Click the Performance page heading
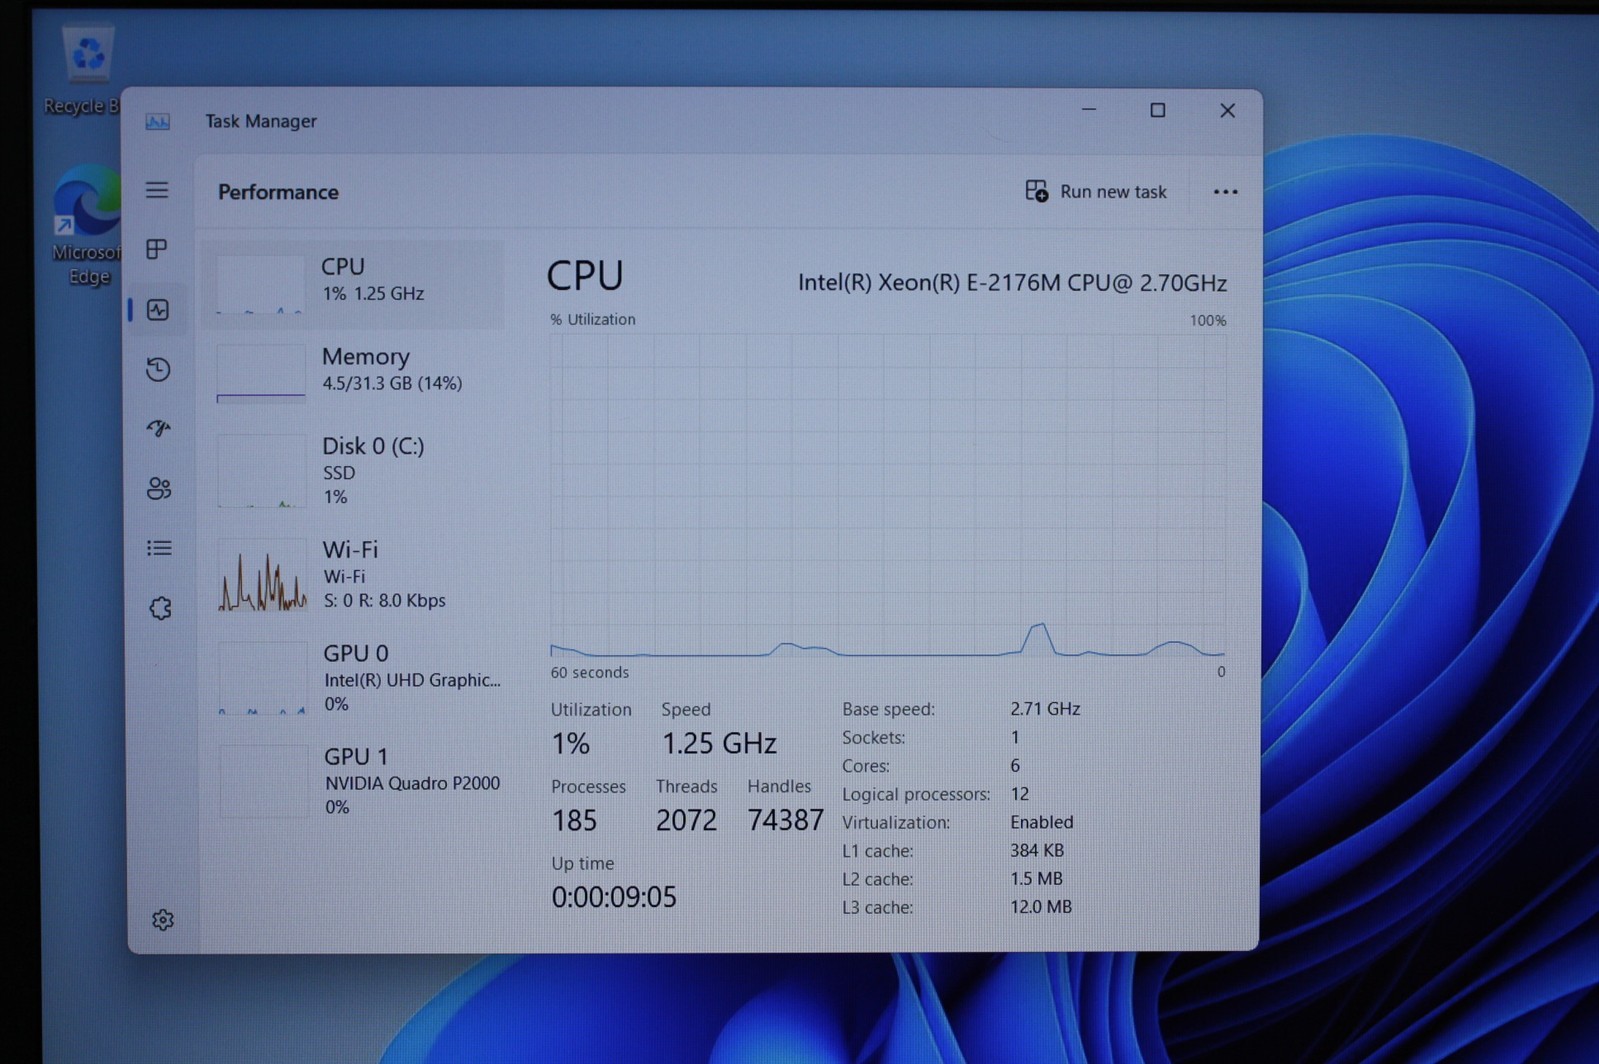The width and height of the screenshot is (1599, 1064). point(278,192)
